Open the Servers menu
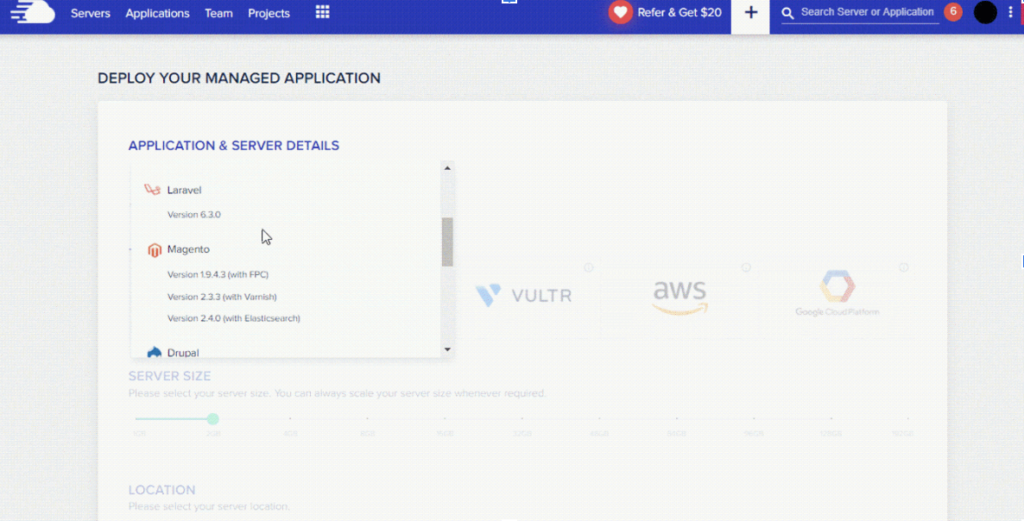Viewport: 1024px width, 521px height. [90, 13]
